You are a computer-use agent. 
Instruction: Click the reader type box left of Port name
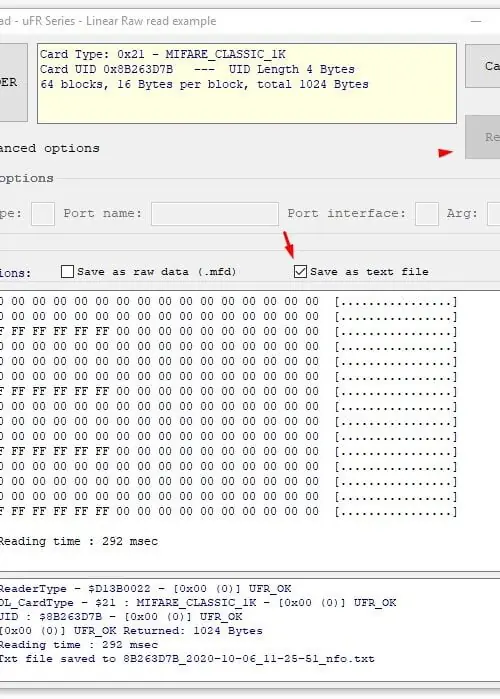[43, 214]
